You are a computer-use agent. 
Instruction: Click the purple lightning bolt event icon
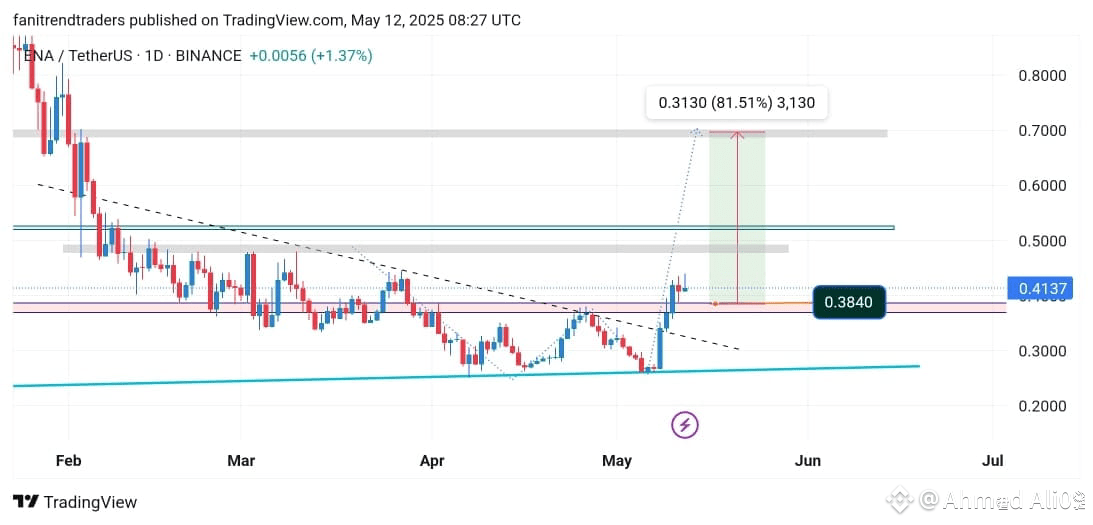(x=685, y=424)
